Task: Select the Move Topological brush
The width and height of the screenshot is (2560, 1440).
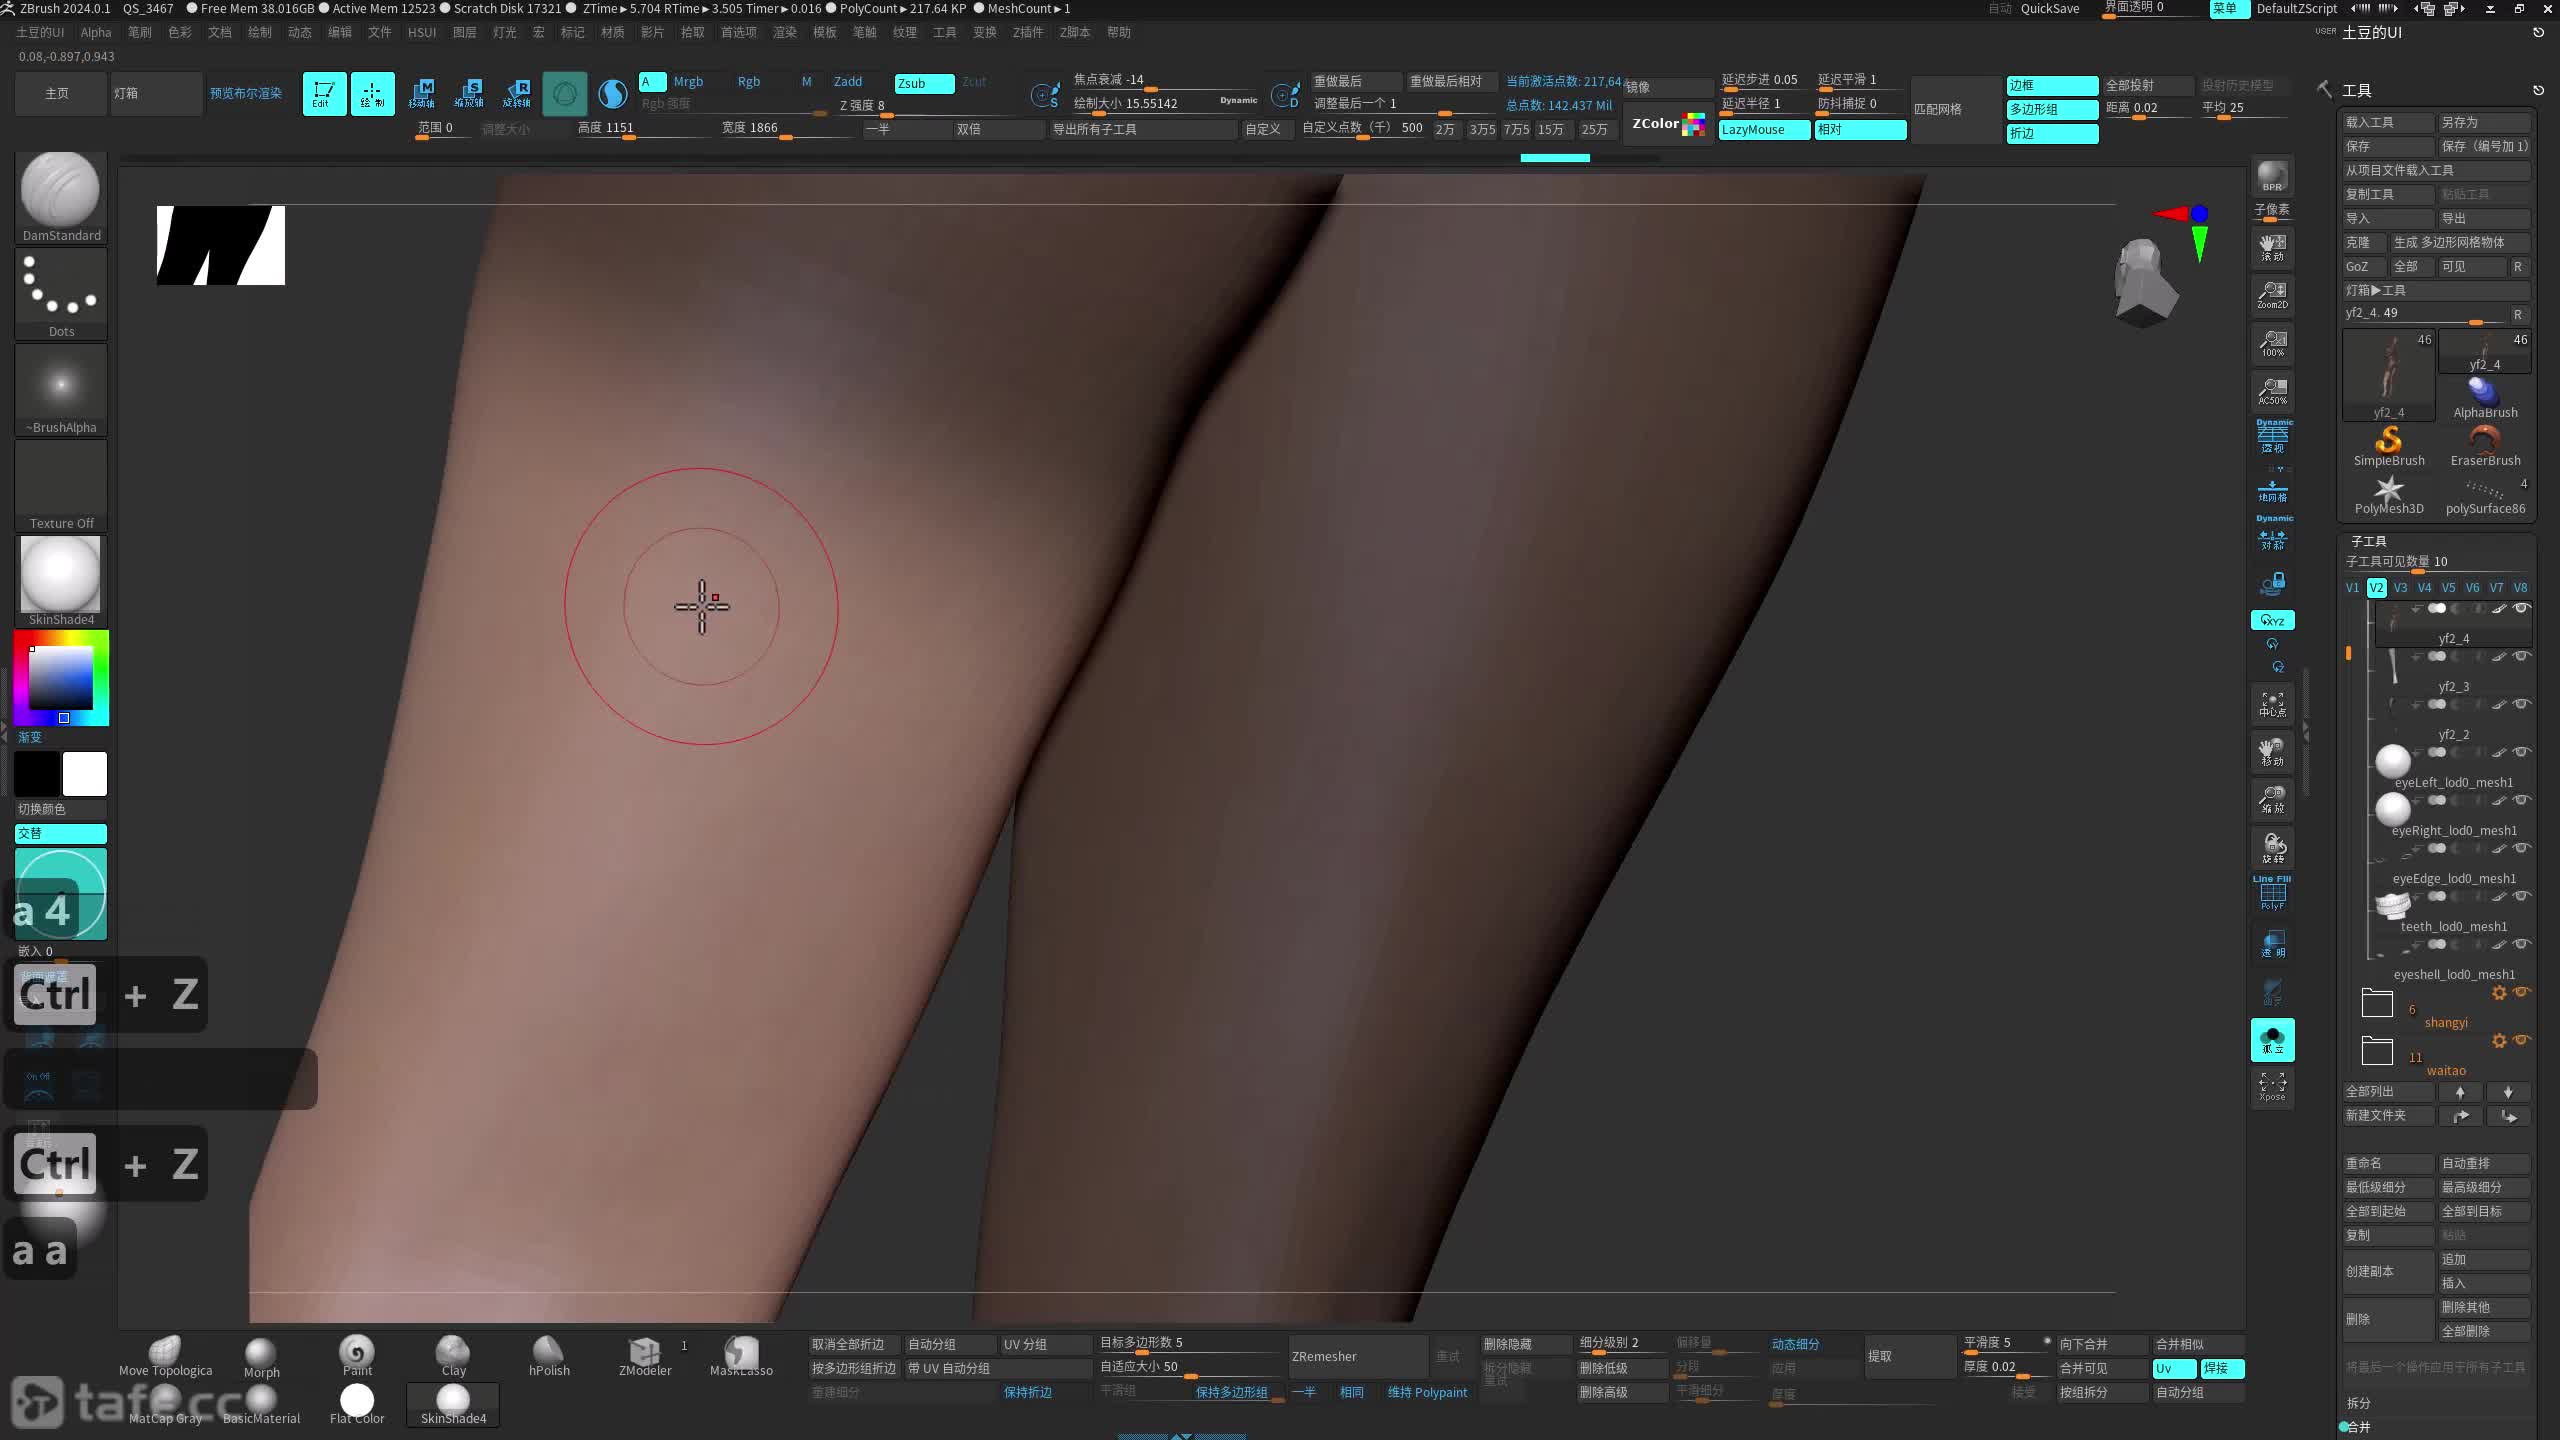Action: point(165,1357)
